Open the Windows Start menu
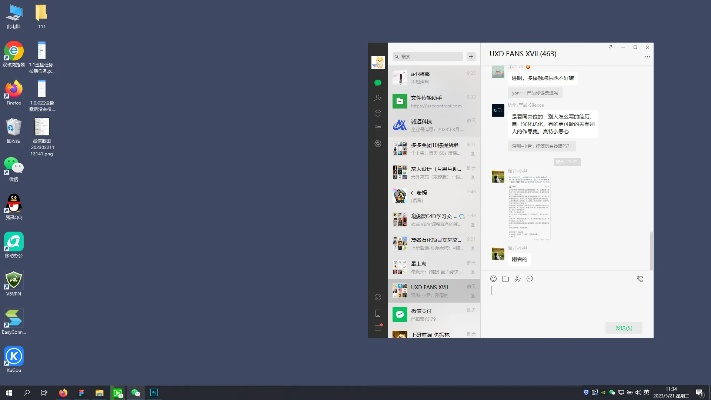 [9, 393]
